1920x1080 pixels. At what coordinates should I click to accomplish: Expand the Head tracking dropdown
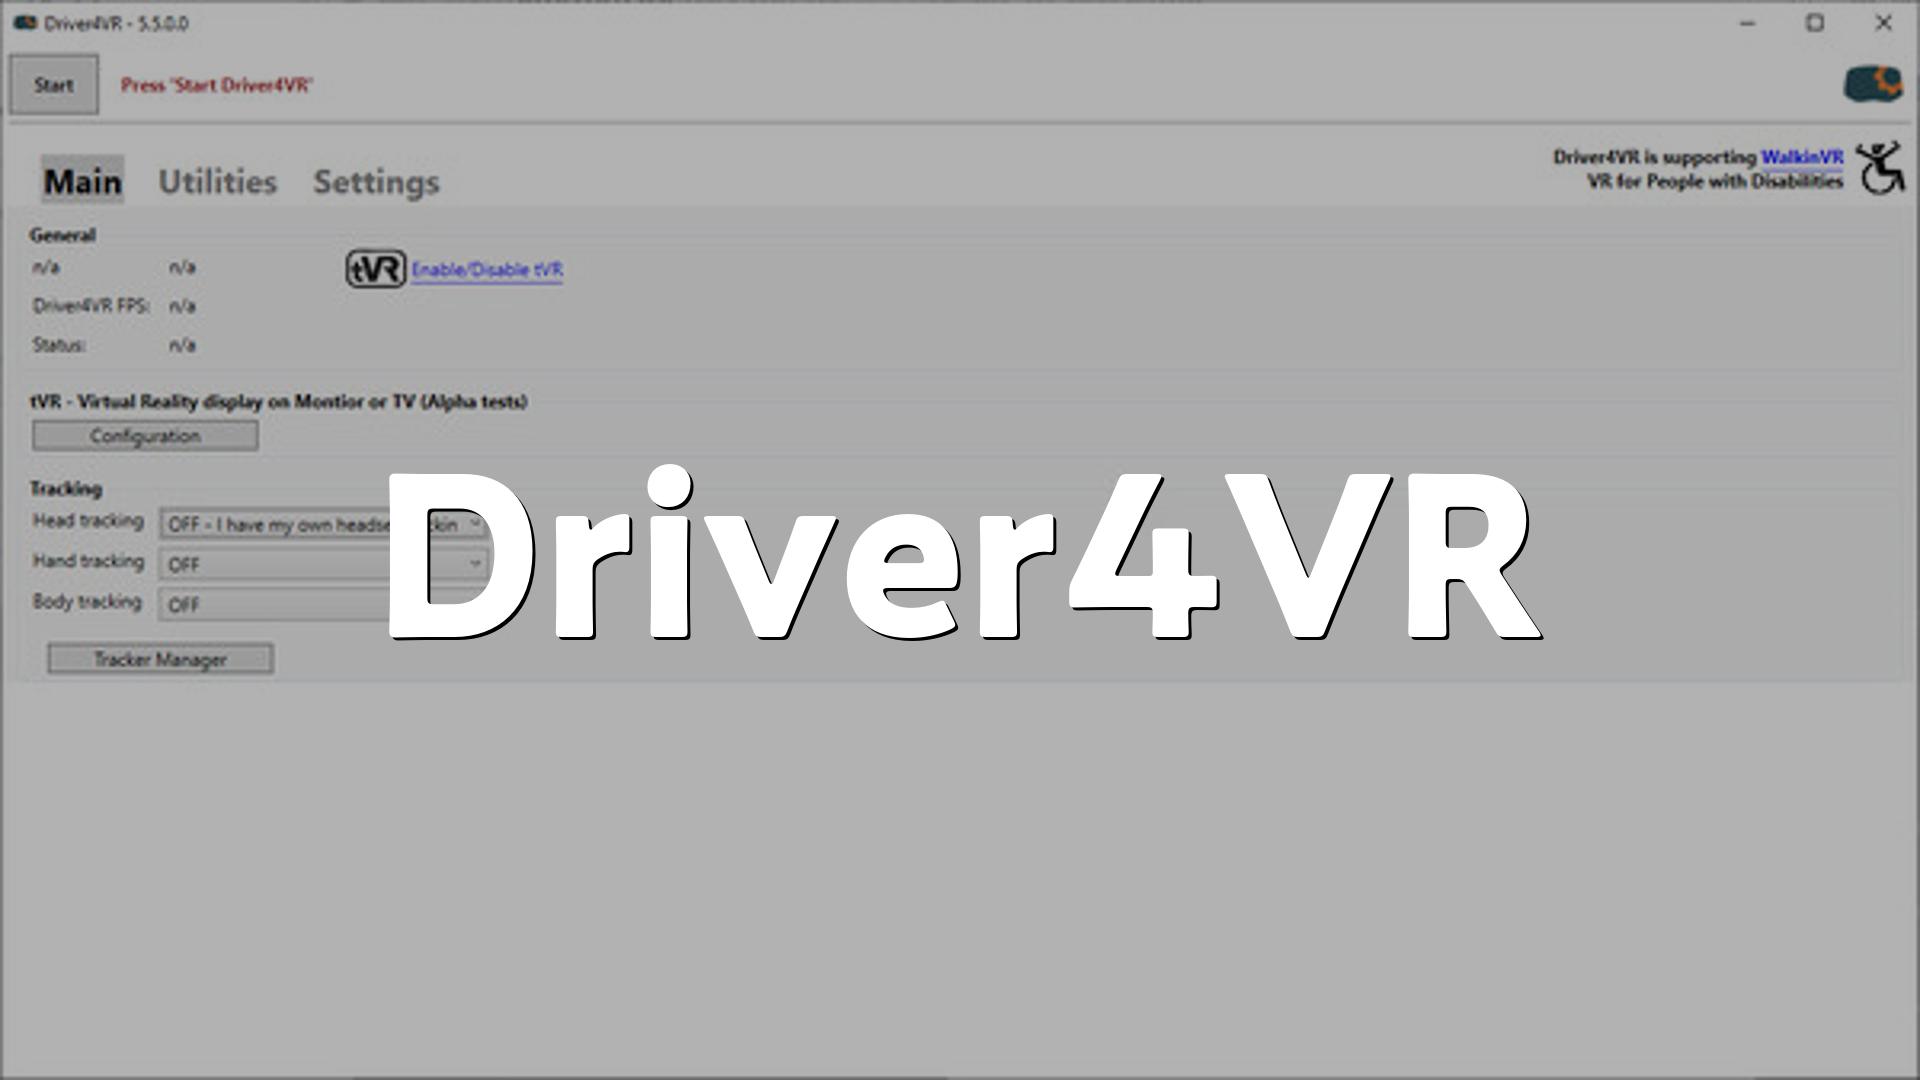pos(323,524)
